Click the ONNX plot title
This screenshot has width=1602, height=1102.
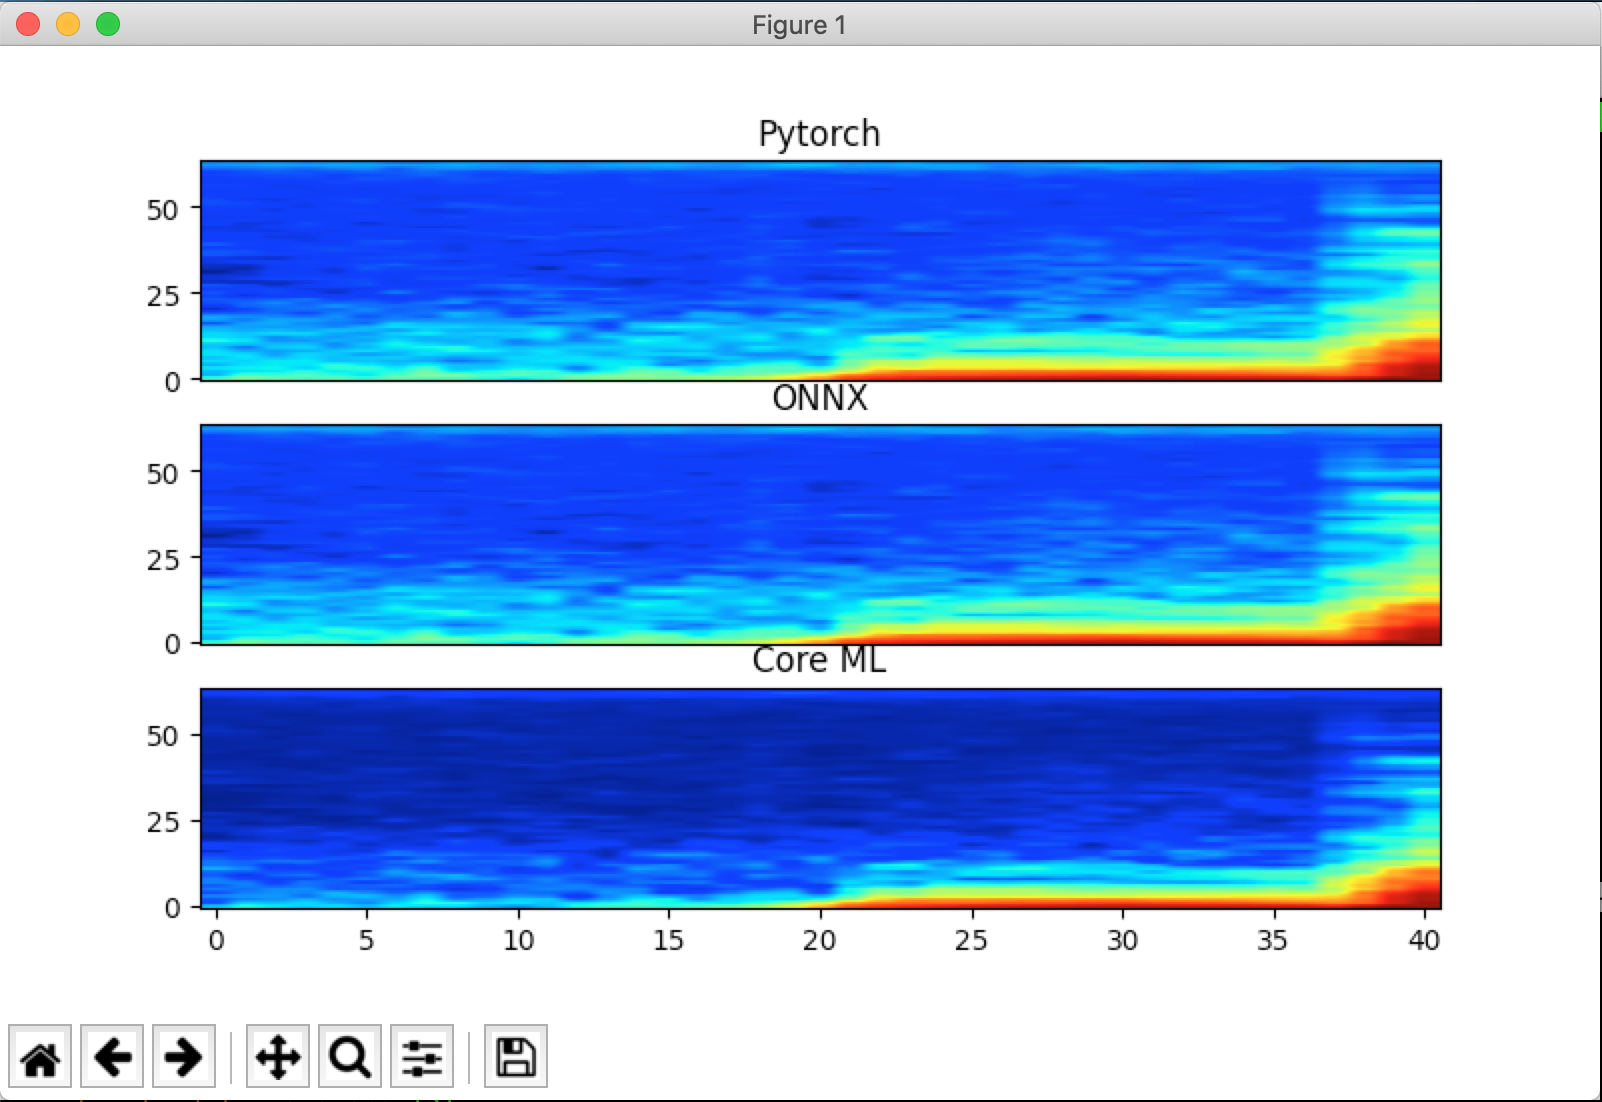coord(820,398)
